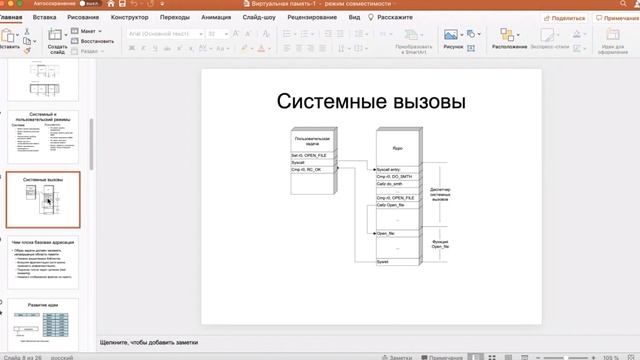Screen dimensions: 640x360
Task: Click the Copy icon
Action: point(27,41)
